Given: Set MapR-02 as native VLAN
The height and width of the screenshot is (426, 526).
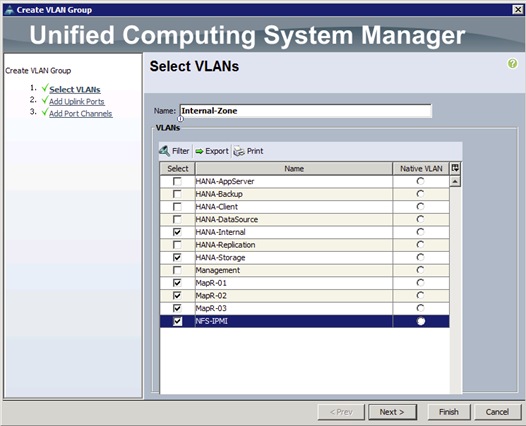Looking at the screenshot, I should (420, 296).
